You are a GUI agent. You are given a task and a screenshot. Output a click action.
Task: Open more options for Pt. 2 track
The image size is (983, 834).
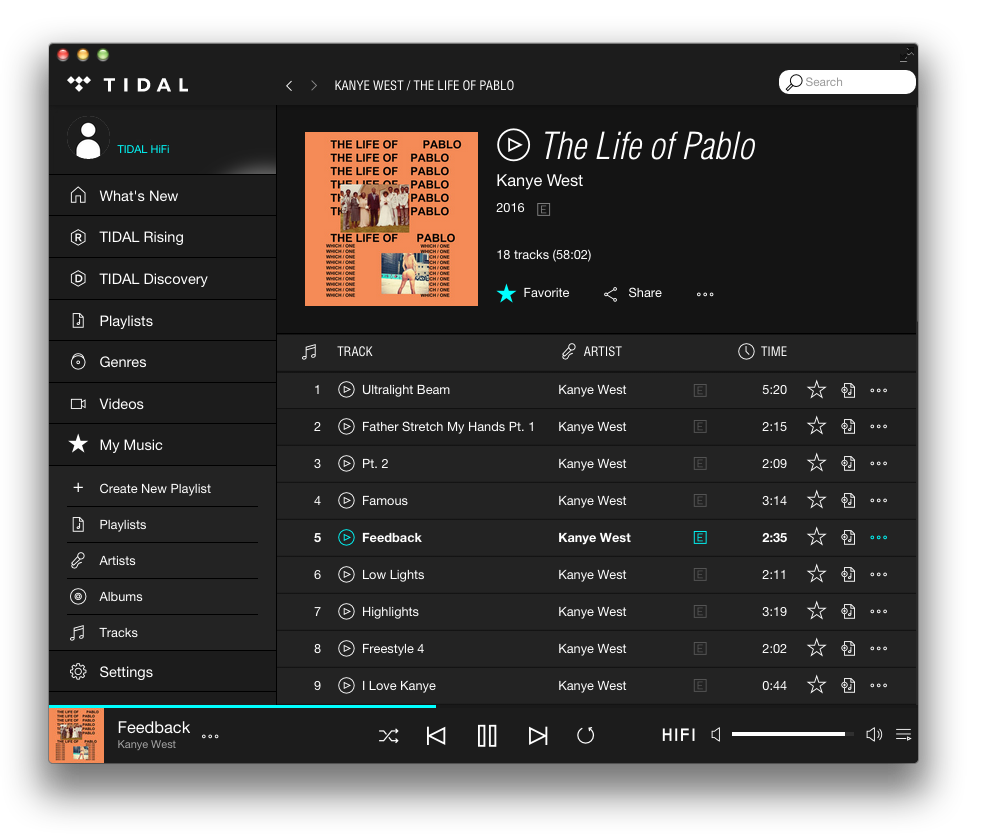tap(878, 464)
